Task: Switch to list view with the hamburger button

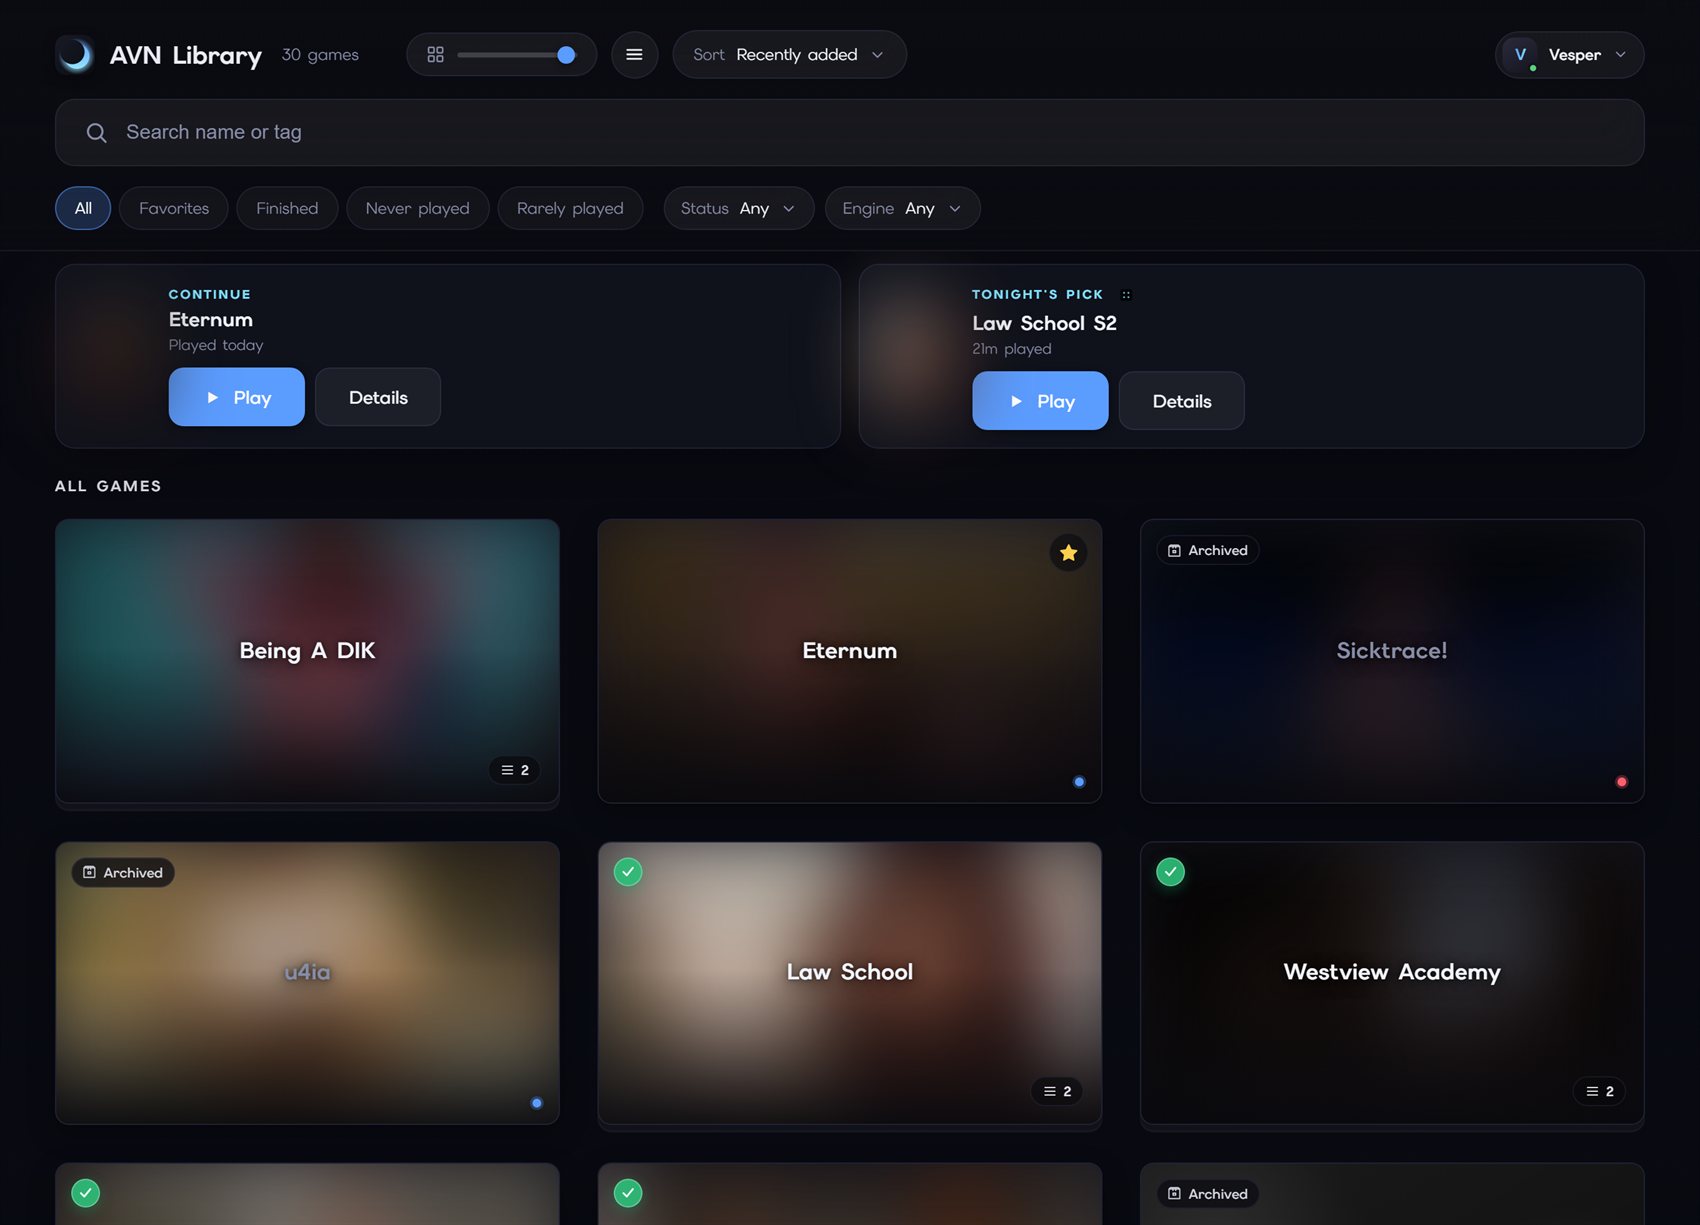Action: pyautogui.click(x=634, y=55)
